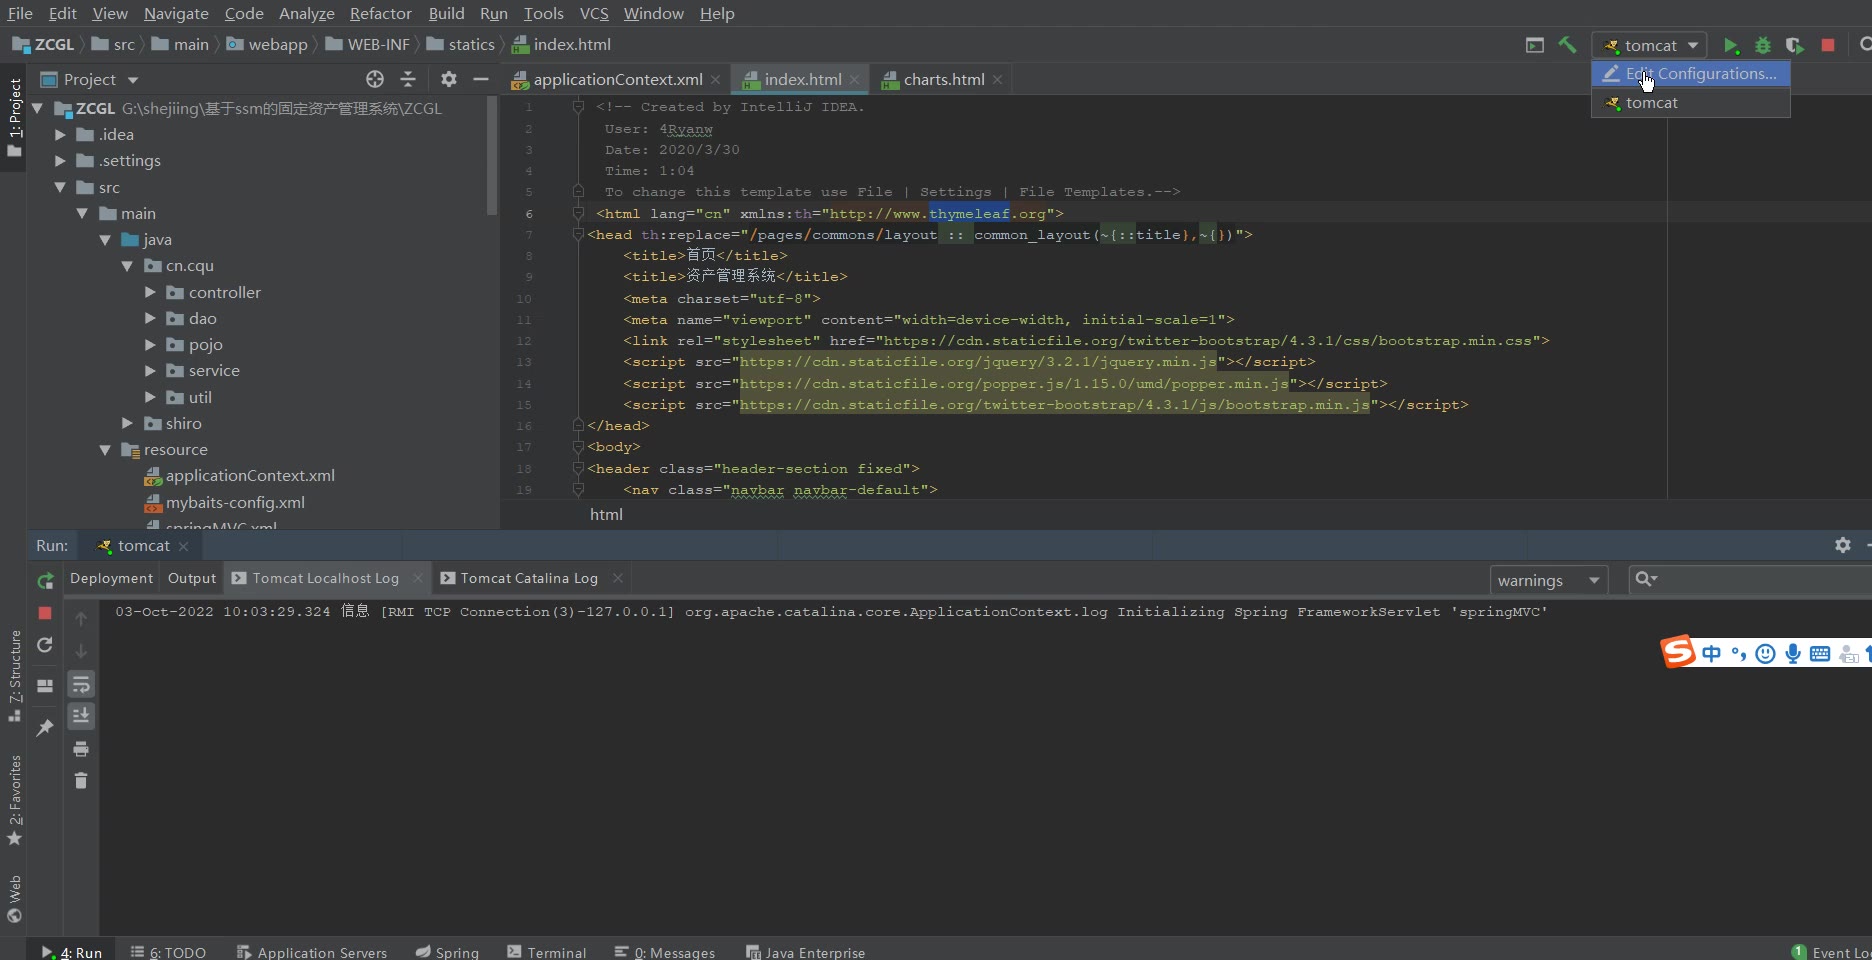Open Project panel settings gear
1872x960 pixels.
(x=449, y=79)
